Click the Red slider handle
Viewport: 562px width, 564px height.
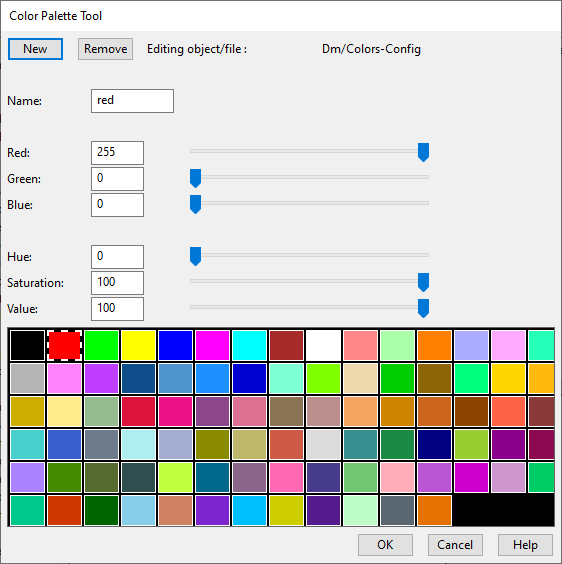pos(423,152)
